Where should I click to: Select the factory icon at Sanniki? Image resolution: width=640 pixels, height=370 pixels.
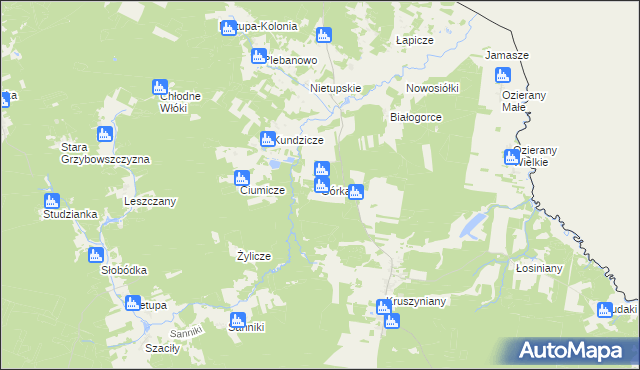point(238,320)
